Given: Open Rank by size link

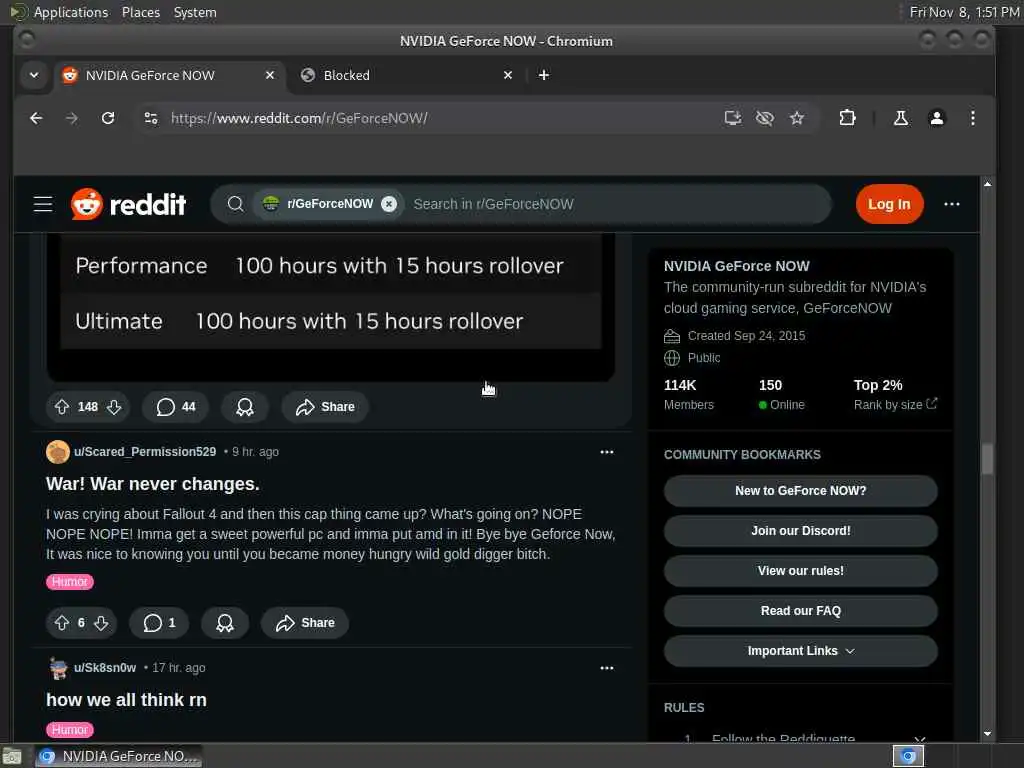Looking at the screenshot, I should click(x=895, y=405).
